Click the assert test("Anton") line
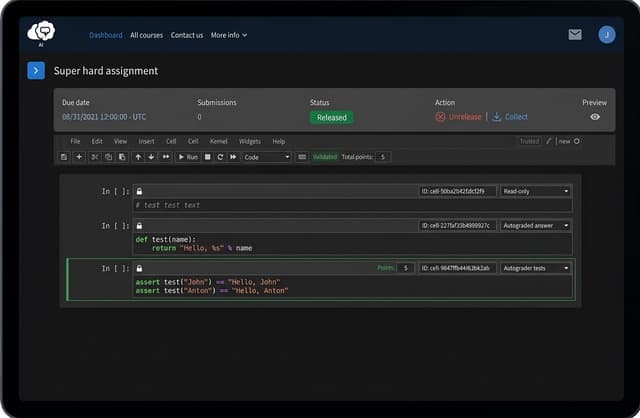This screenshot has width=640, height=418. (212, 291)
